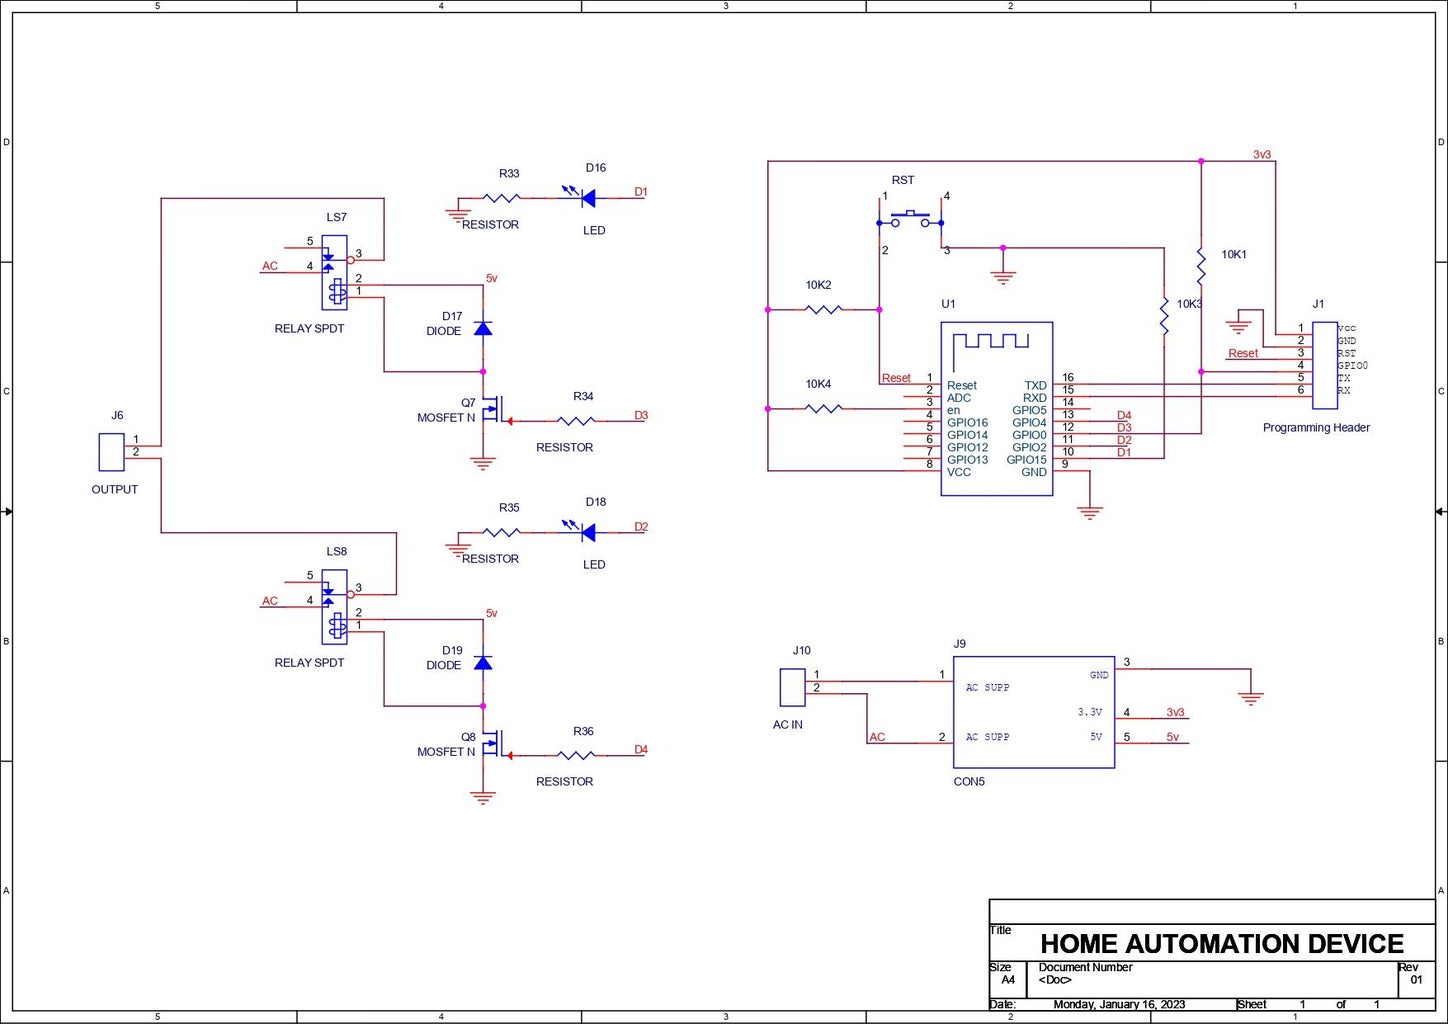Click the Sheet field in the title block
Viewport: 1448px width, 1024px height.
tap(1252, 1004)
